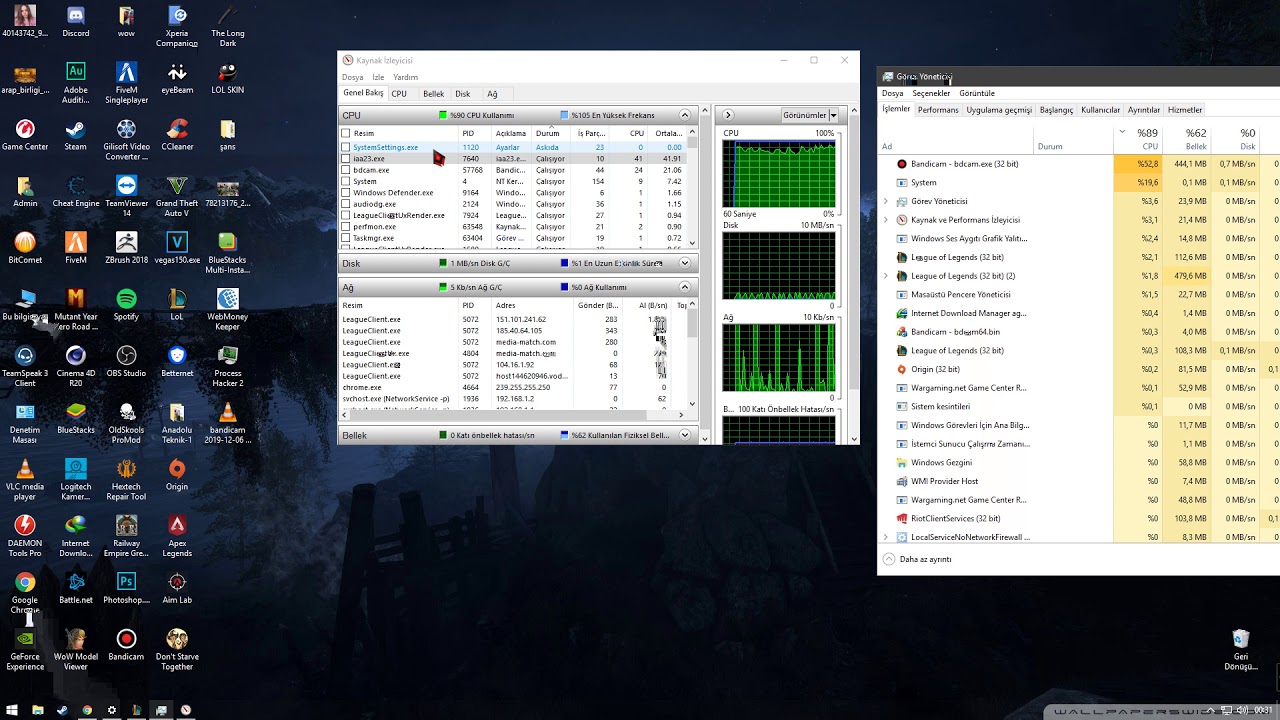Open Seçenekler menu in Görev Yöneticisi
Image resolution: width=1280 pixels, height=720 pixels.
point(931,93)
